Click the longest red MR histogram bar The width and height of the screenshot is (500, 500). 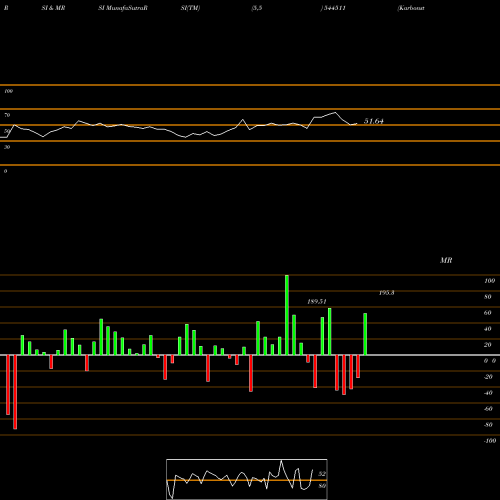pos(15,392)
